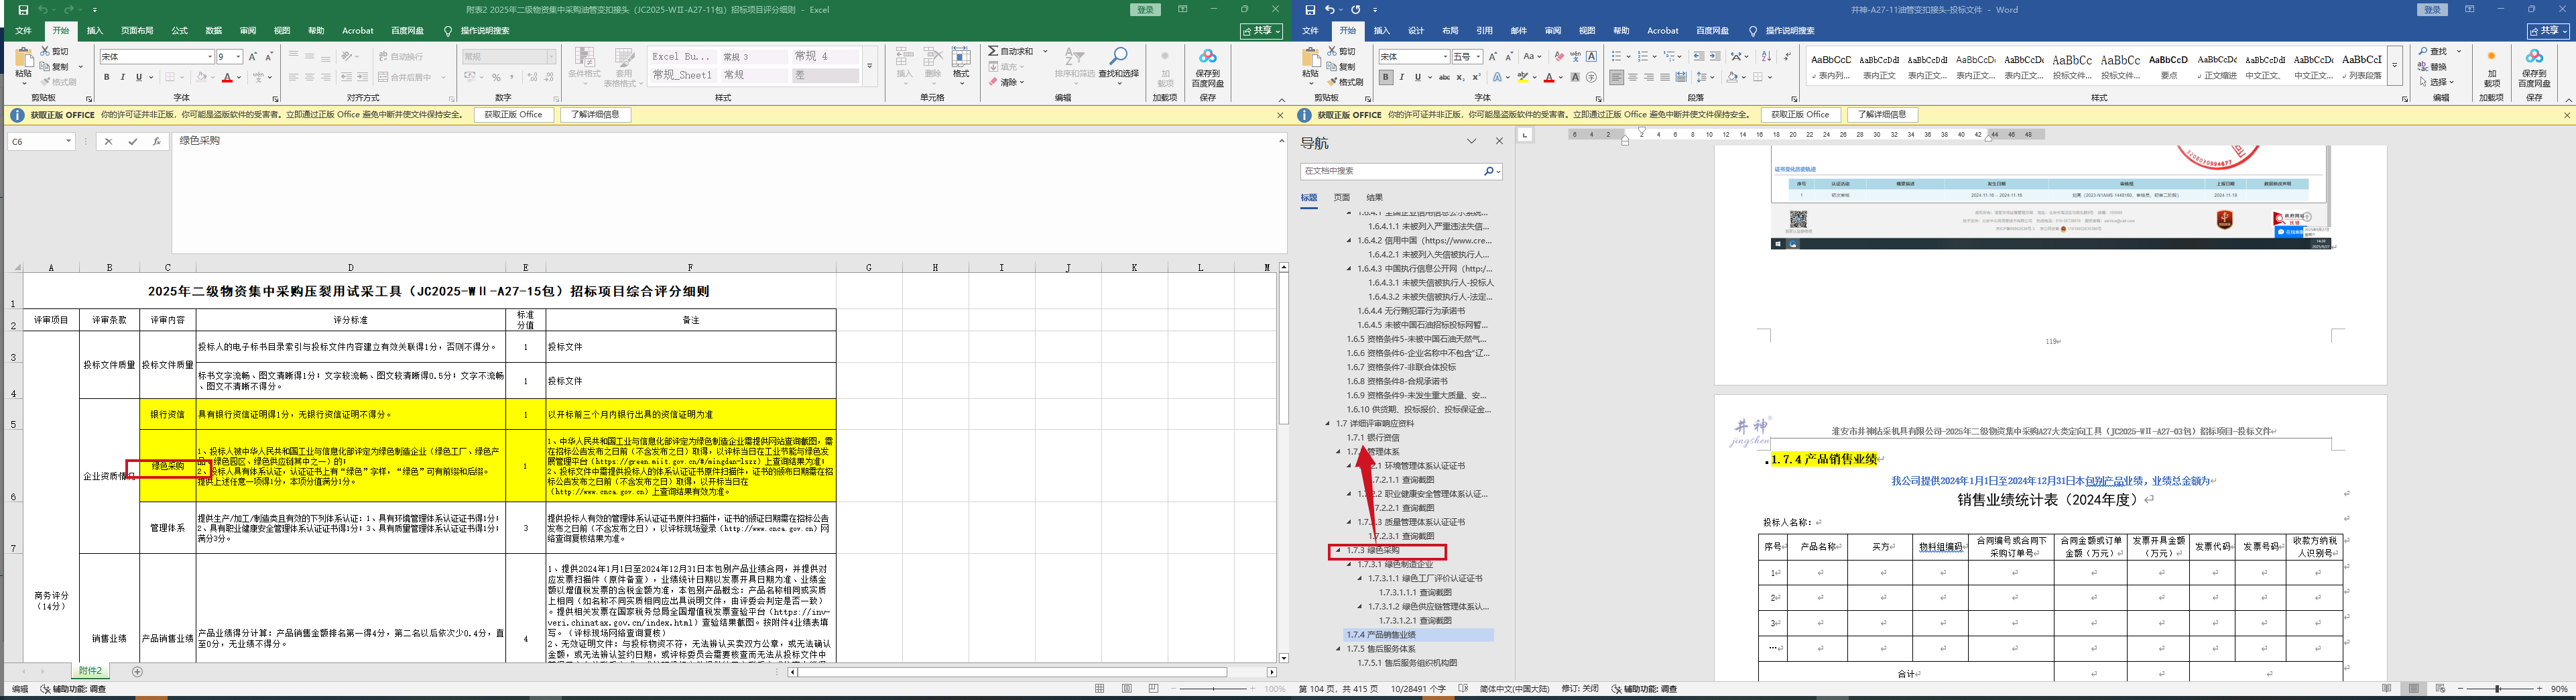The image size is (2576, 700).
Task: Click Excel's AutoSum sigma icon
Action: pos(993,51)
